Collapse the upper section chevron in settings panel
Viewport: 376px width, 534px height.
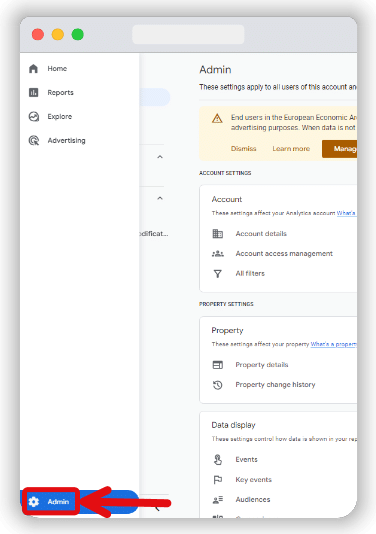[x=160, y=157]
